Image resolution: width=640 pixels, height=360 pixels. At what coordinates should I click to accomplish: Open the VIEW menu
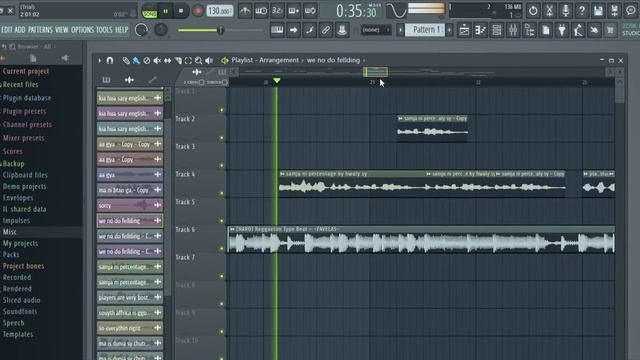click(62, 30)
